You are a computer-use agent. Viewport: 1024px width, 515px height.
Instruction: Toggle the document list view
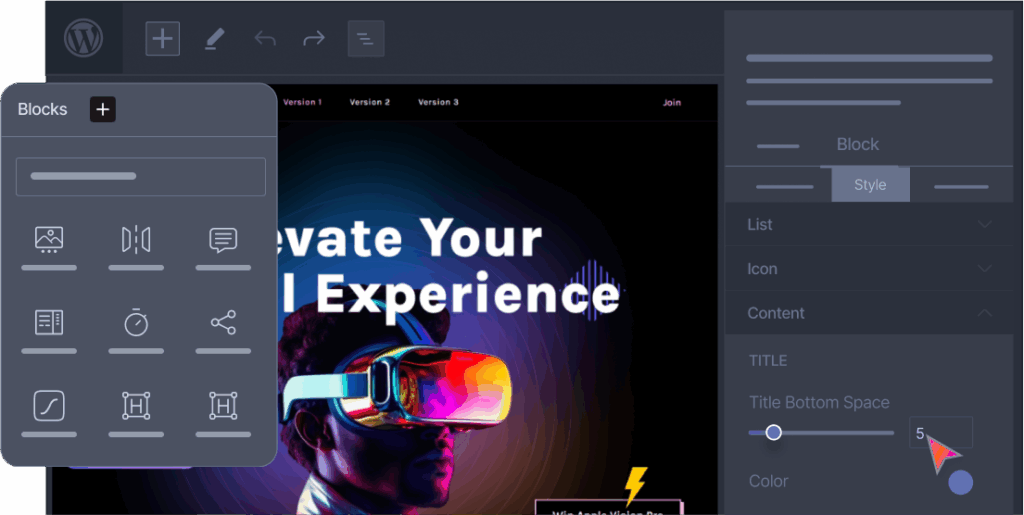(x=366, y=39)
